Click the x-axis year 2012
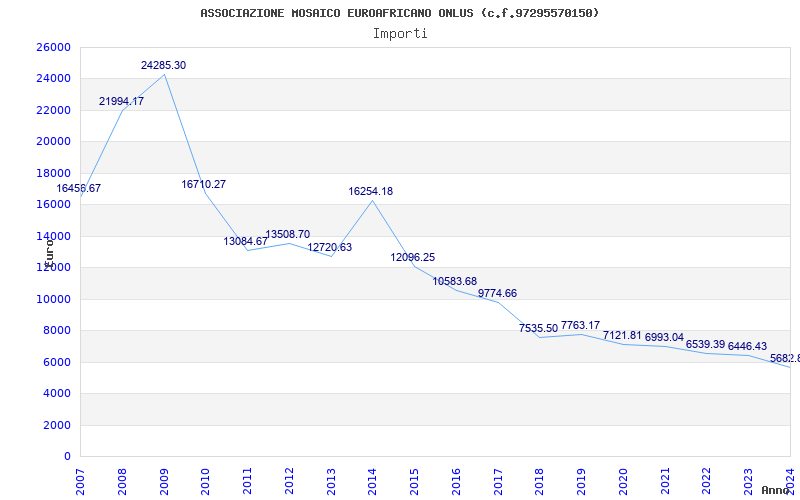The height and width of the screenshot is (500, 800). 289,482
